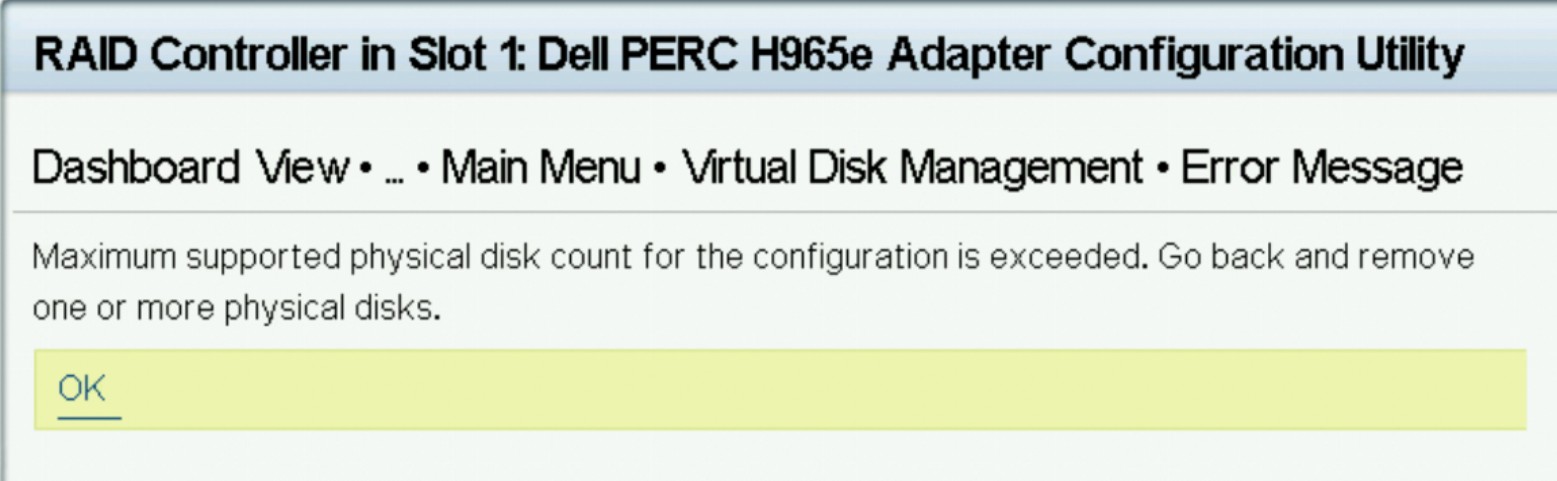
Task: Click the 'one or more physical disks' line
Action: click(237, 309)
